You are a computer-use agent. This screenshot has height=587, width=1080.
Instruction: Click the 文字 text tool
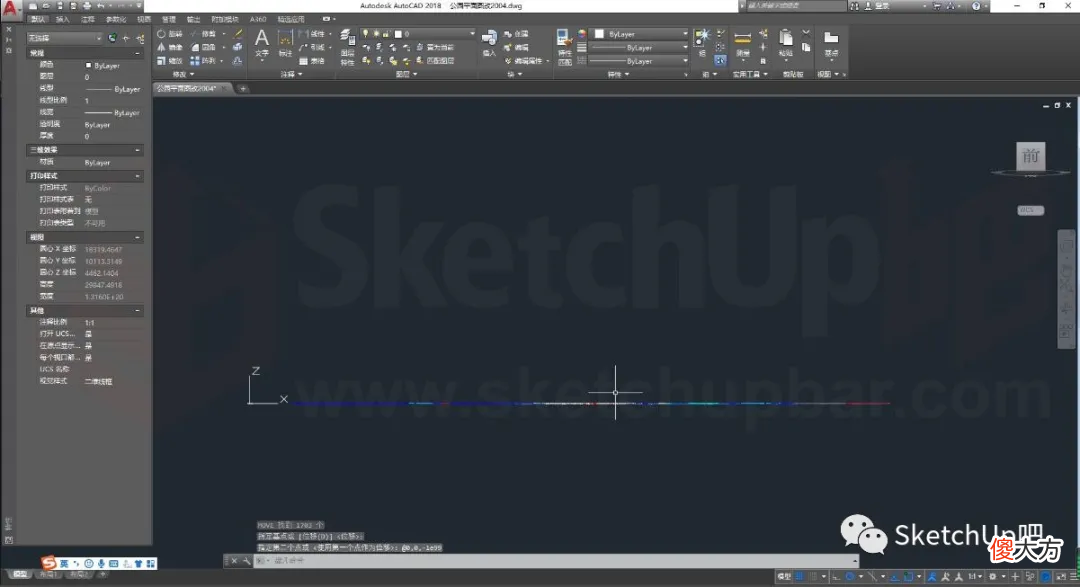point(262,43)
